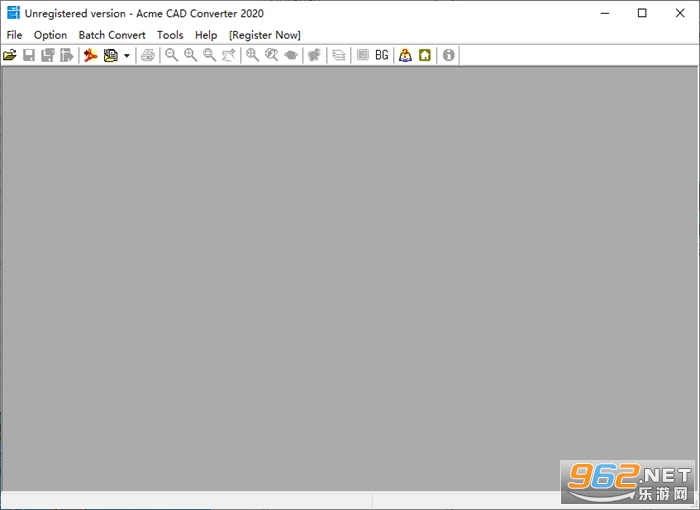The image size is (700, 510).
Task: Close the Acme CAD Converter window
Action: [680, 13]
